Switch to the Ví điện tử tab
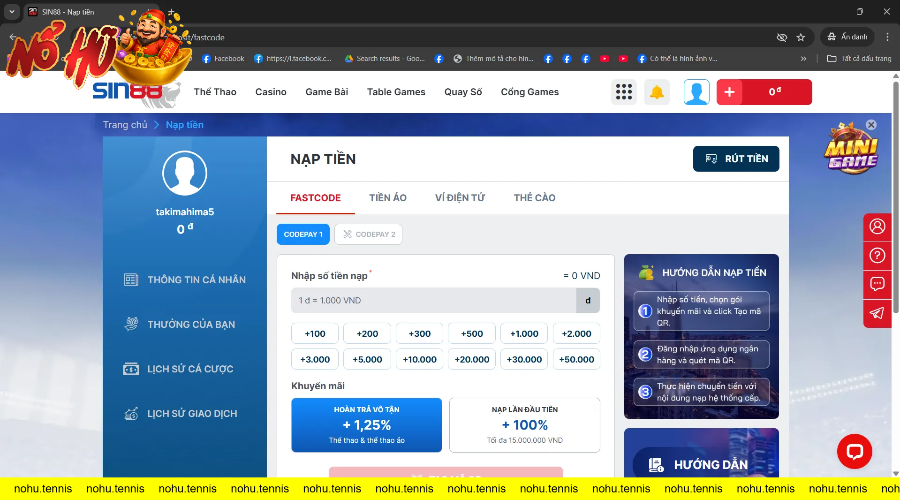Image resolution: width=900 pixels, height=500 pixels. tap(460, 198)
